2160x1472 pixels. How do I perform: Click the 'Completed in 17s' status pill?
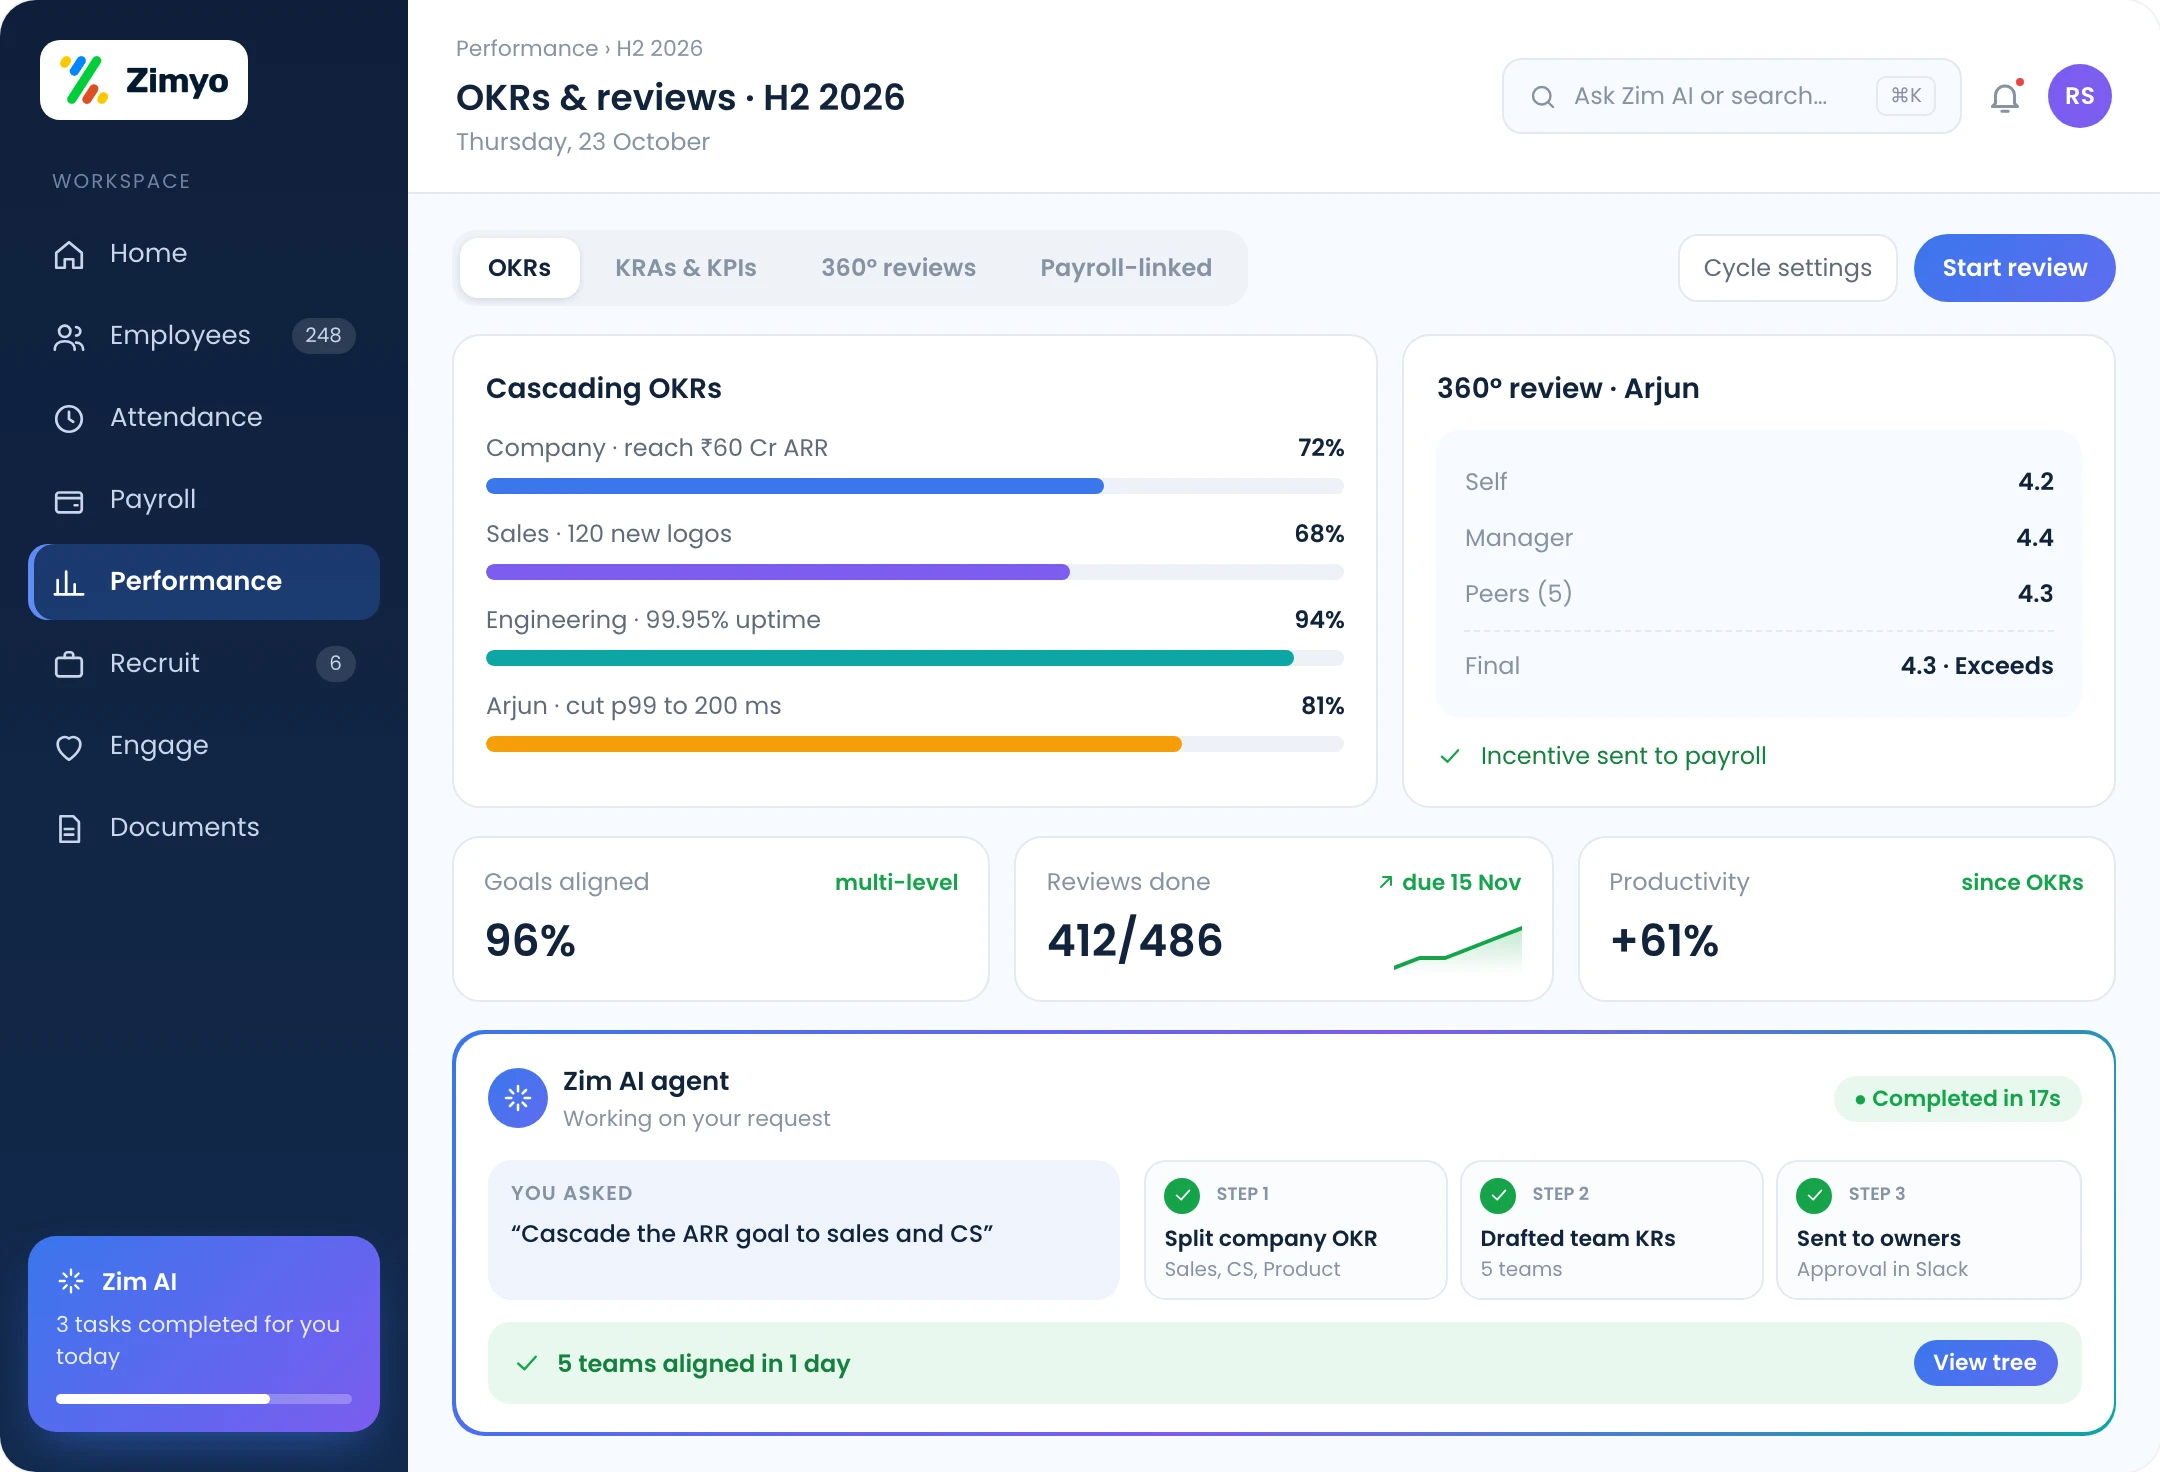tap(1957, 1099)
